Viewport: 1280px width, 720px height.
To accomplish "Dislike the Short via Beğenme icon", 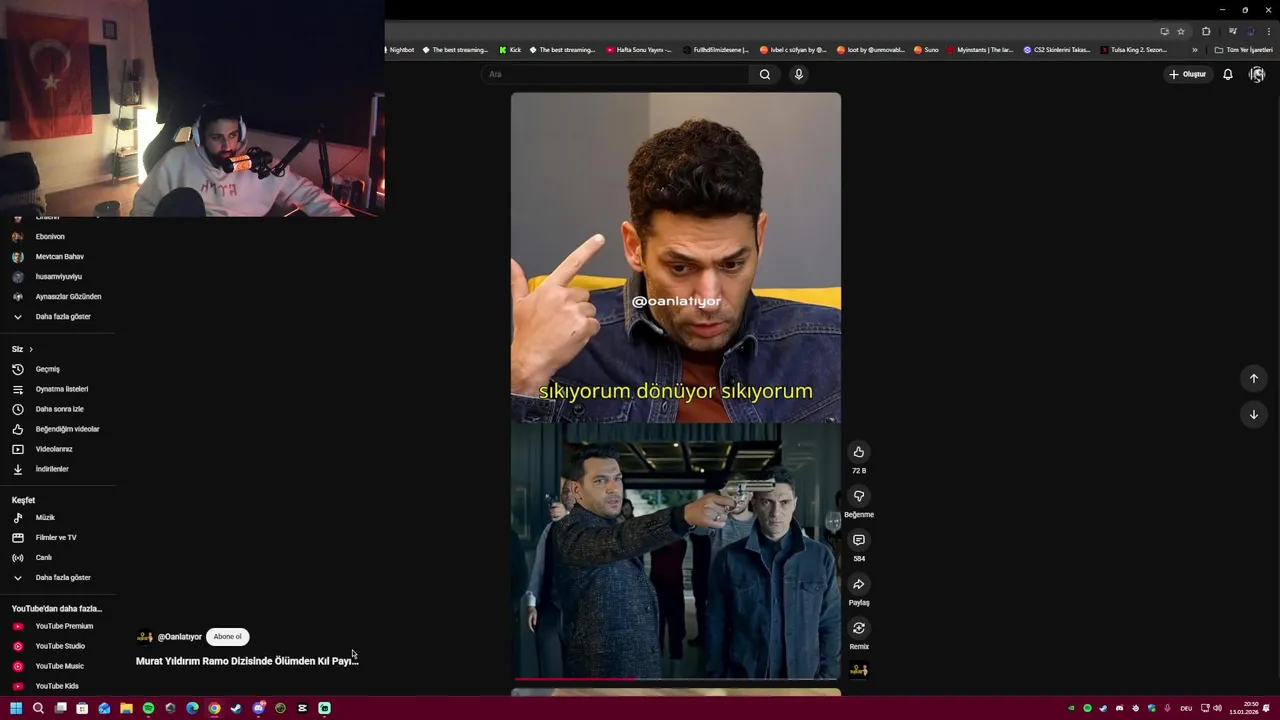I will [x=858, y=496].
